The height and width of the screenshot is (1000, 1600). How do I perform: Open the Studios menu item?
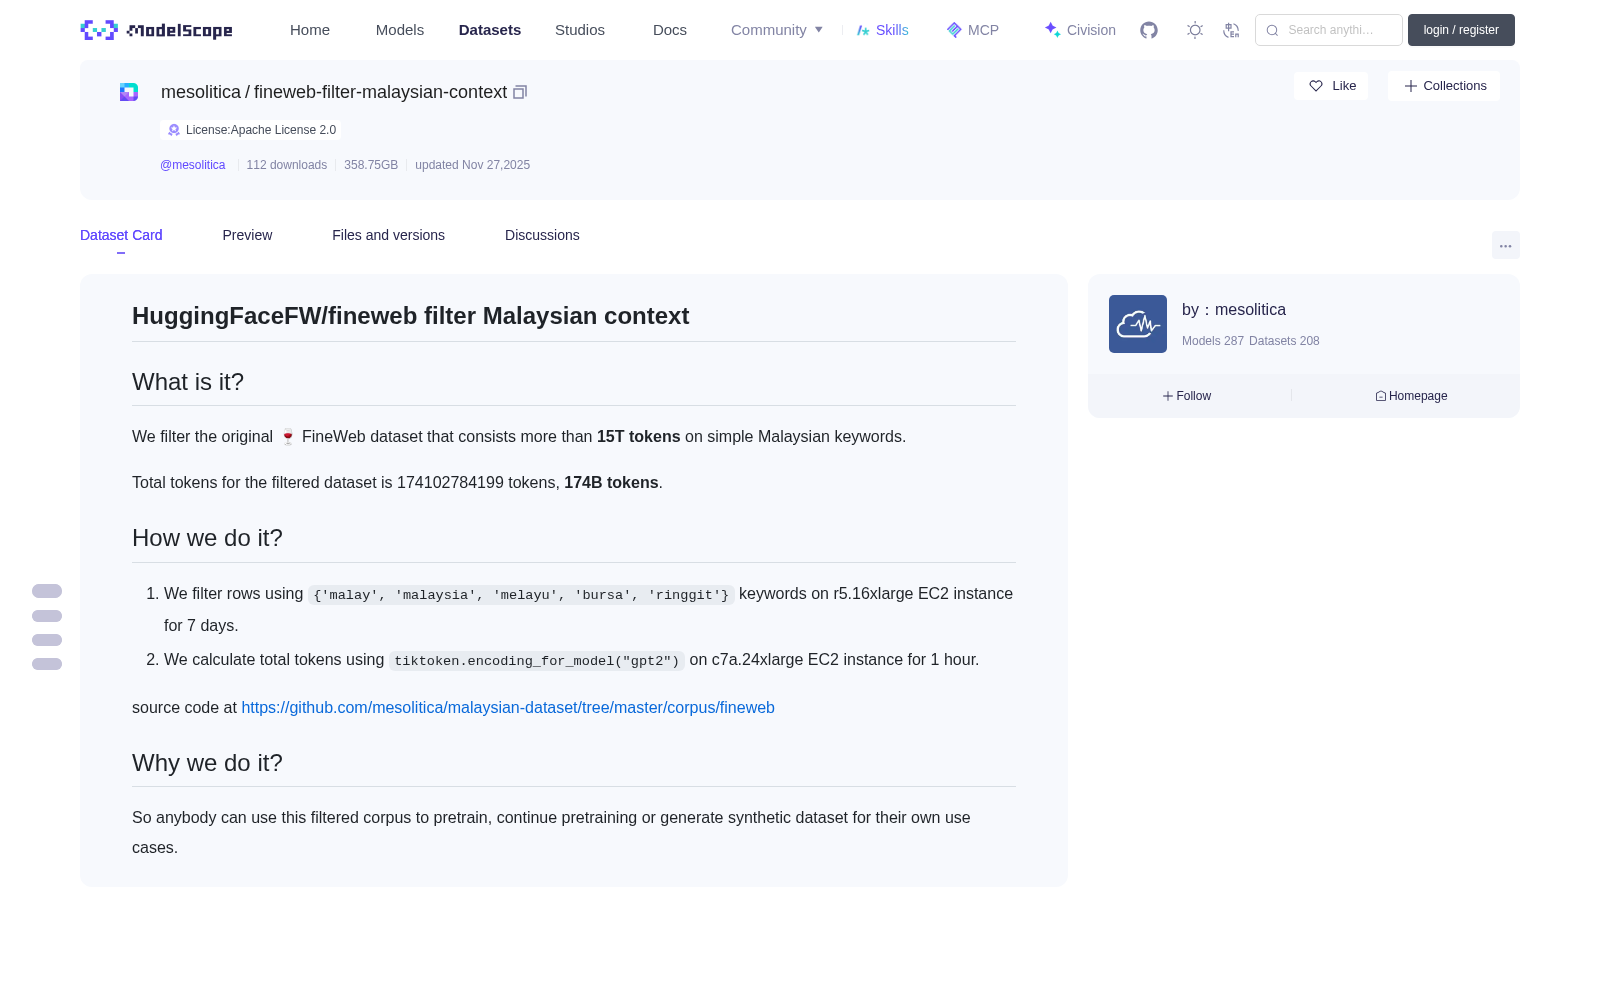point(580,30)
